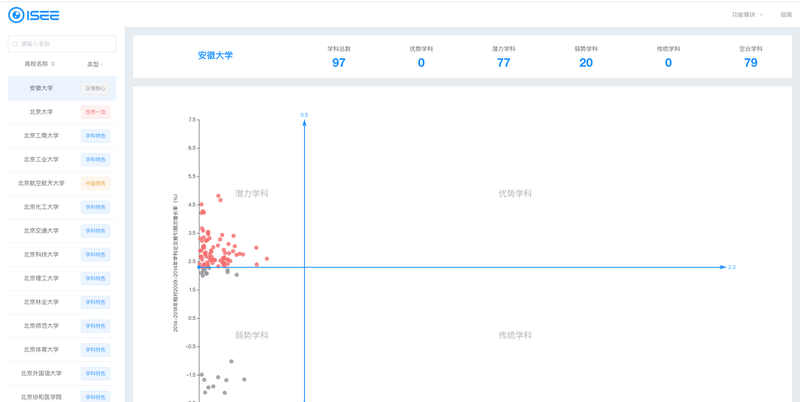
Task: Select 北京工商大学 in the list
Action: (62, 136)
